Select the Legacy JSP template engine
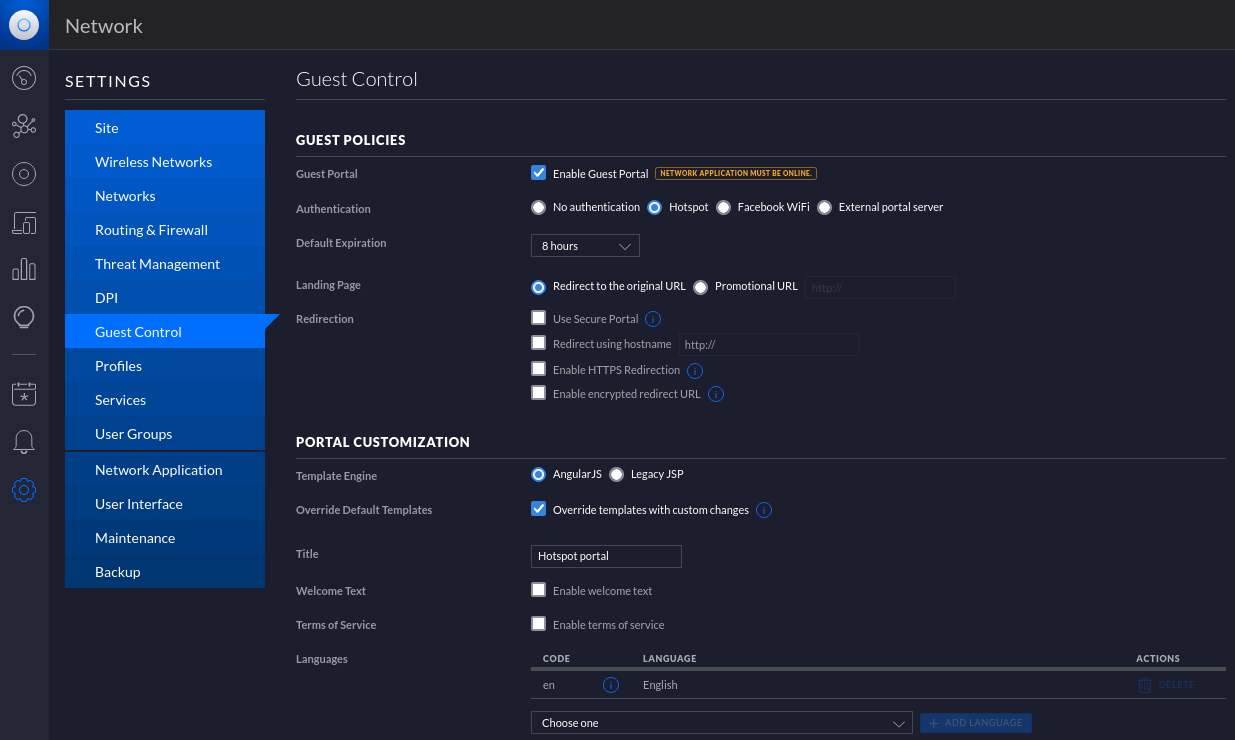 616,474
